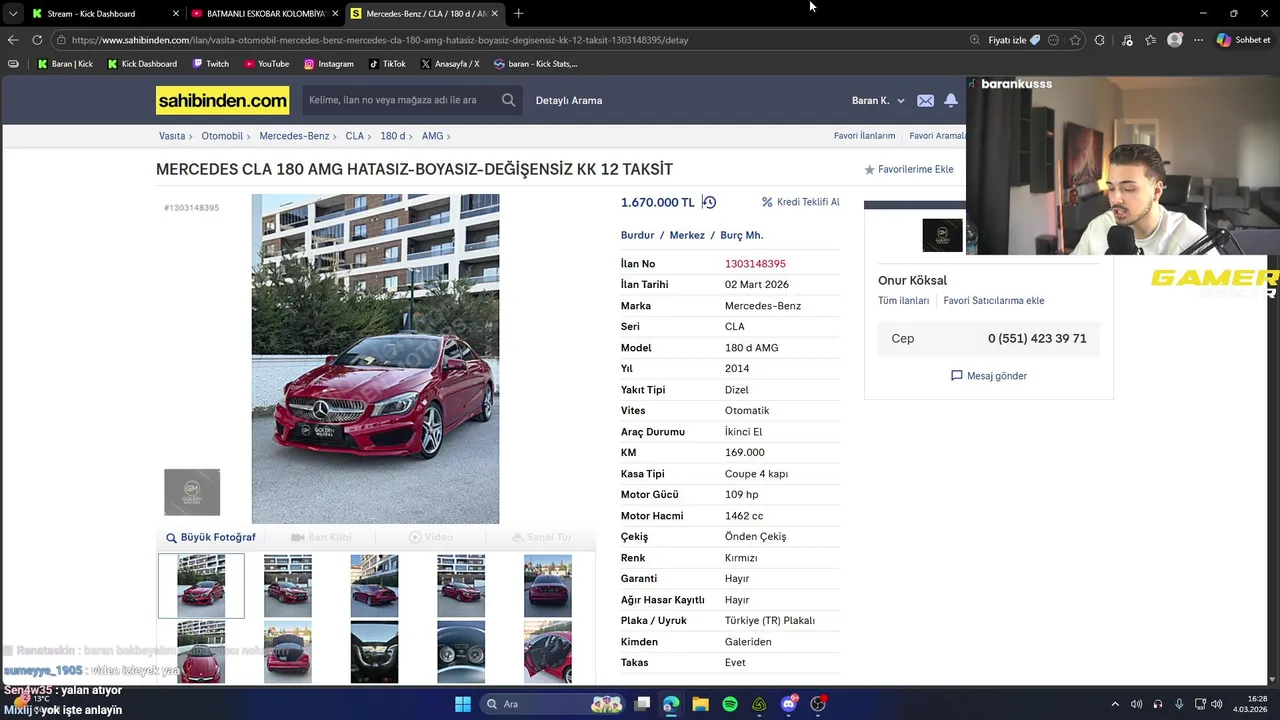Open Instagram bookmark
1280x720 pixels.
(x=329, y=64)
